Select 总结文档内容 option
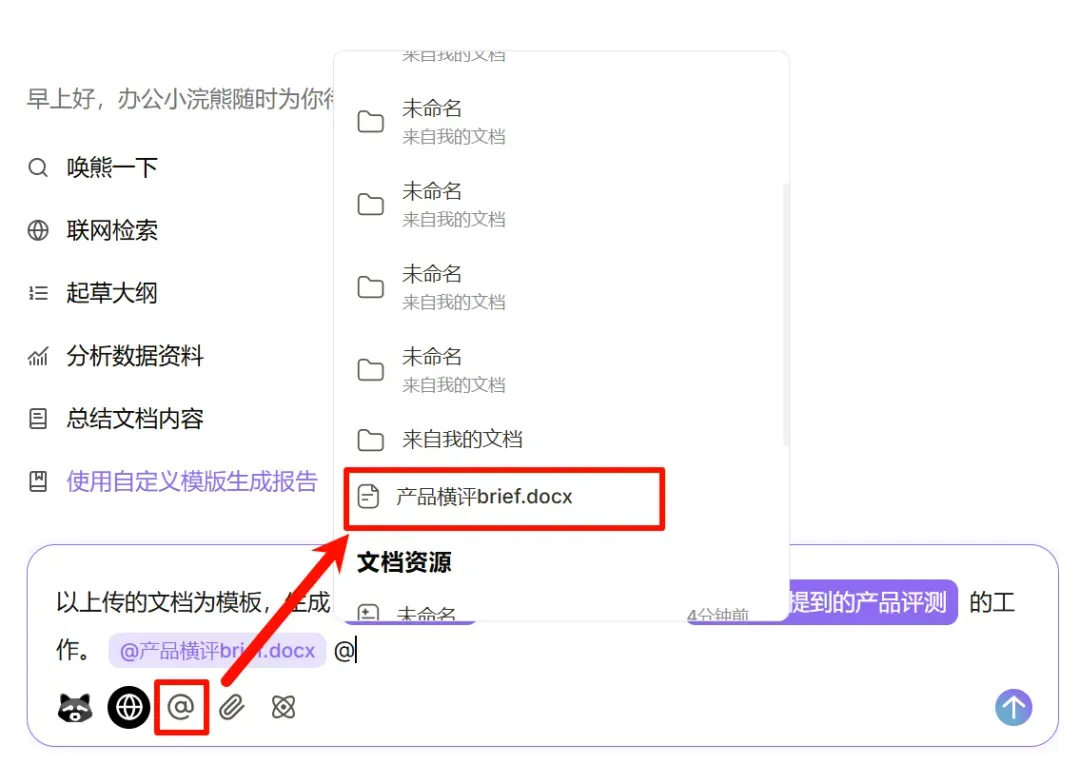The height and width of the screenshot is (784, 1080). (135, 419)
